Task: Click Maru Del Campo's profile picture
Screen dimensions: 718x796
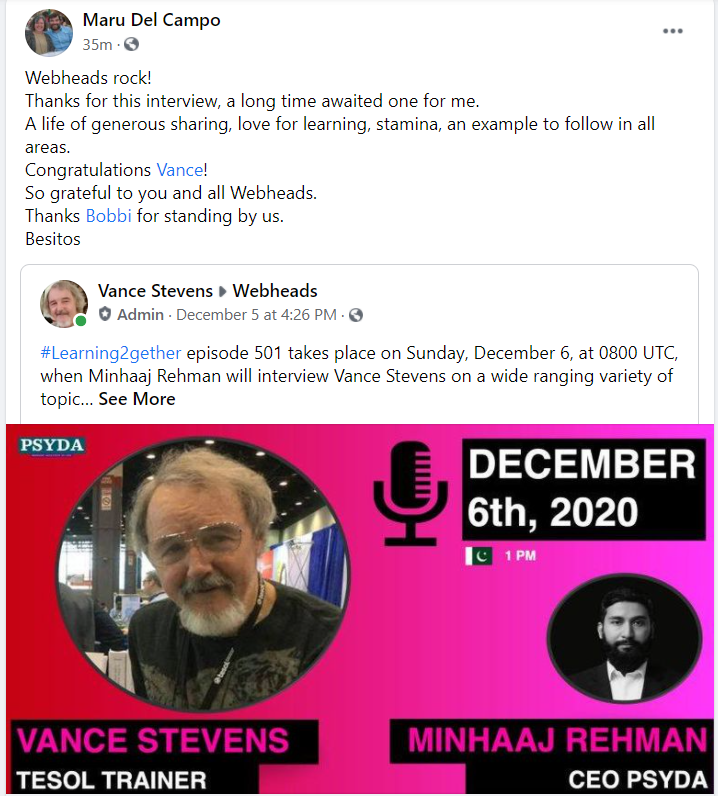Action: coord(49,32)
